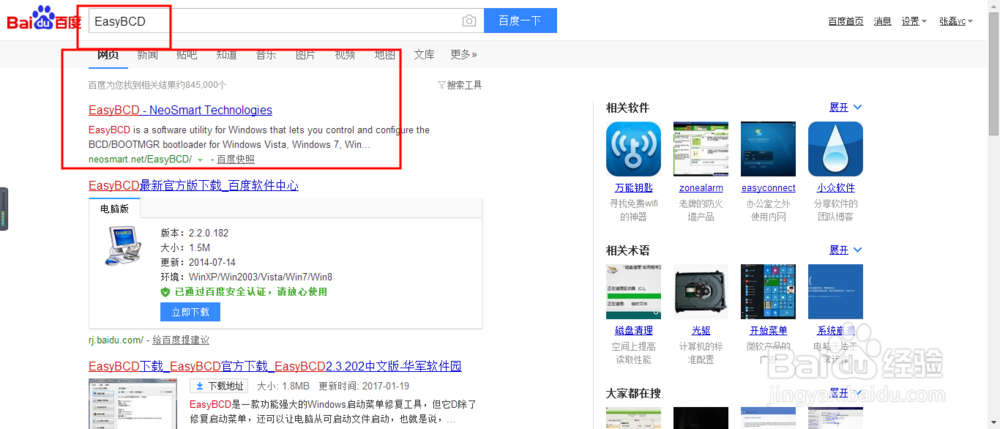Switch to the 新闻 tab
Viewport: 1000px width, 429px height.
click(x=147, y=55)
